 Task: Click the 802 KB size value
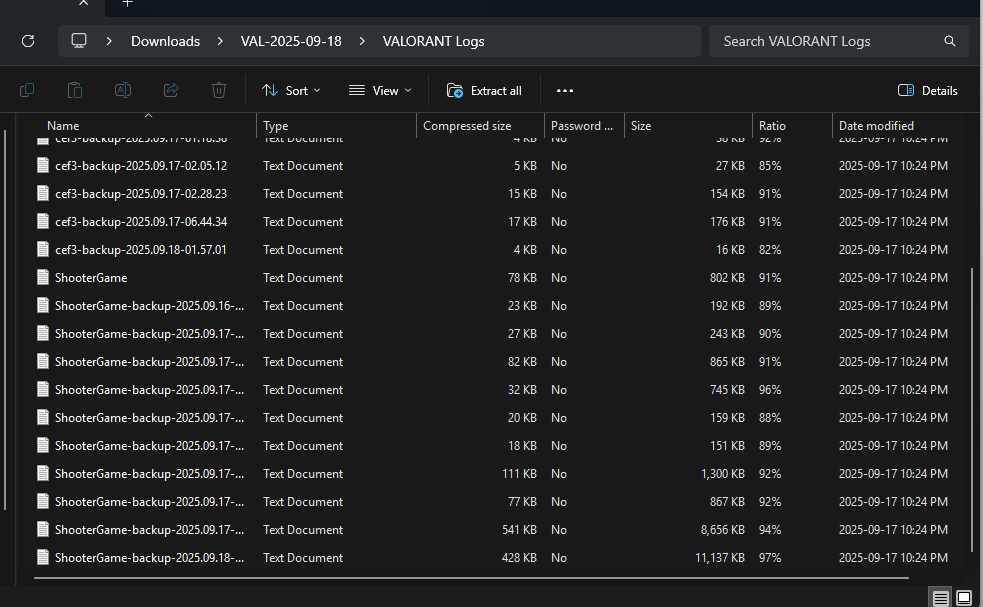click(727, 277)
